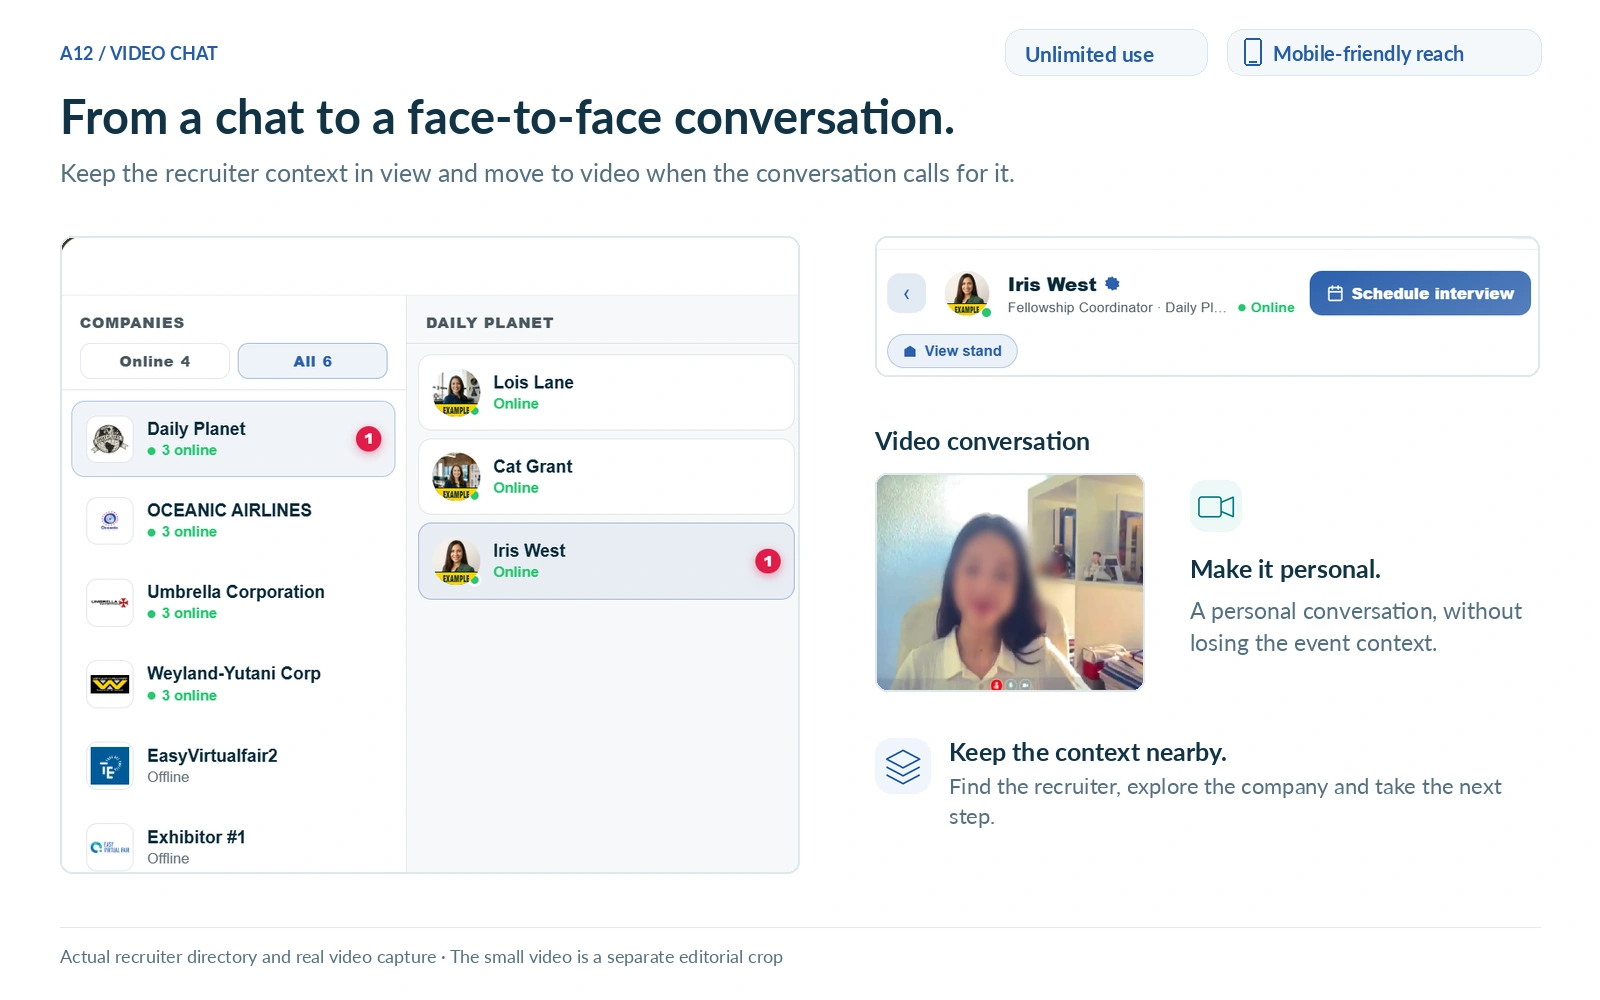
Task: Click the 3 online status under Umbrella Corporation
Action: [x=182, y=613]
